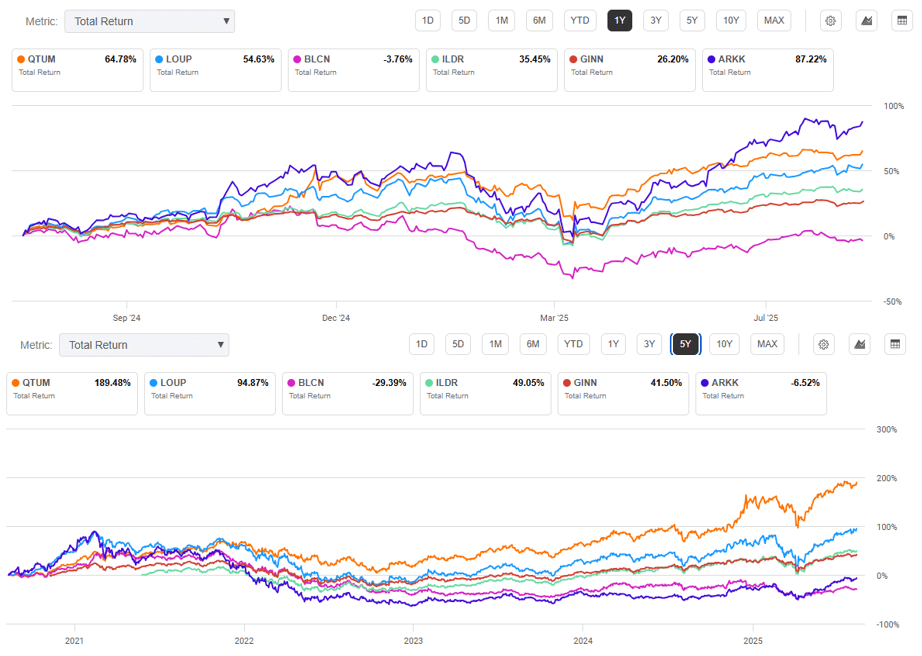922x656 pixels.
Task: Choose 6M period on bottom chart
Action: point(533,344)
